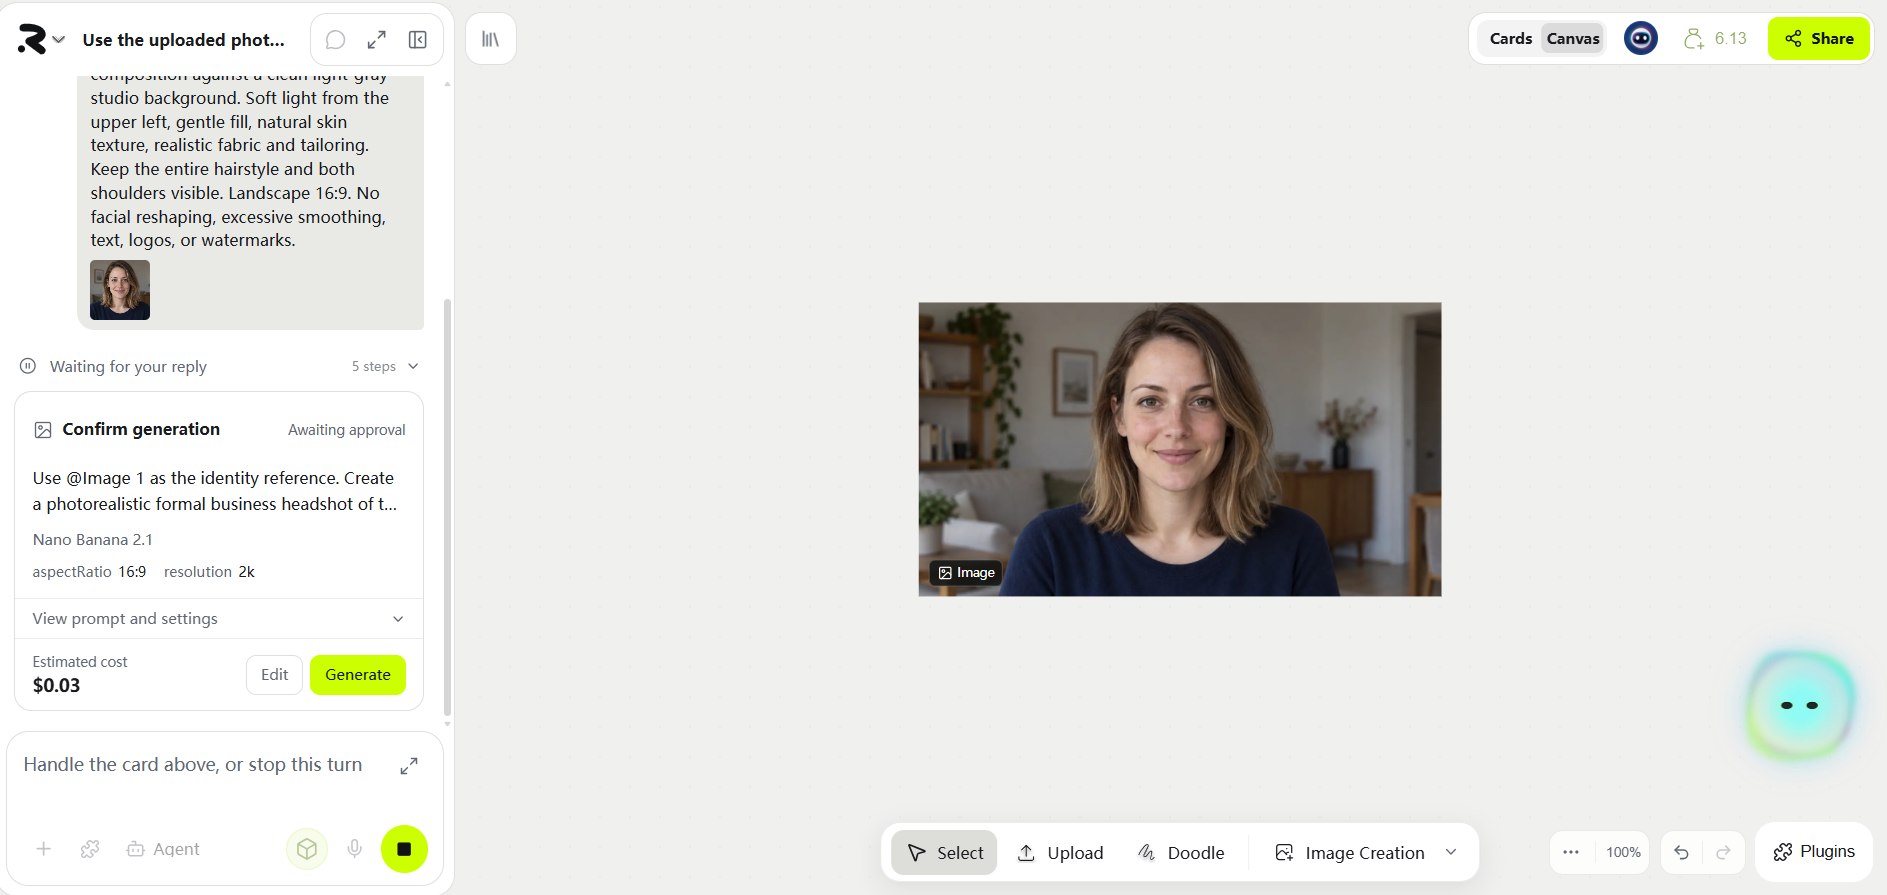The image size is (1887, 895).
Task: Click the 100% zoom level
Action: 1623,853
